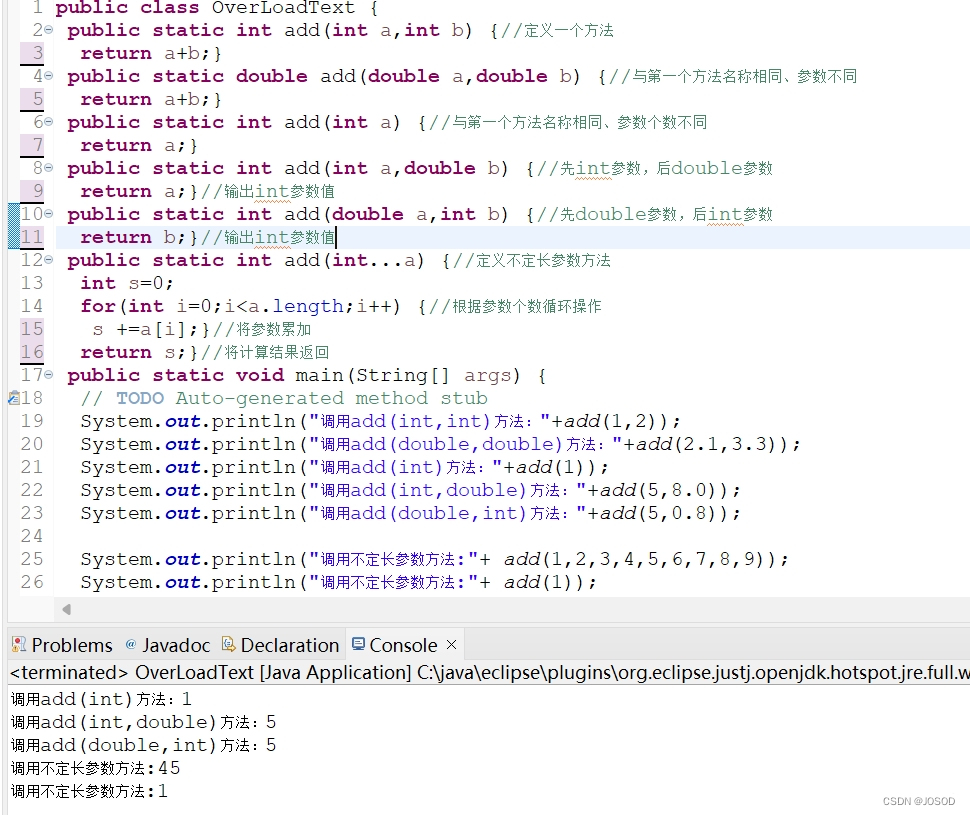Image resolution: width=970 pixels, height=815 pixels.
Task: Switch to the Declaration tab
Action: click(280, 645)
